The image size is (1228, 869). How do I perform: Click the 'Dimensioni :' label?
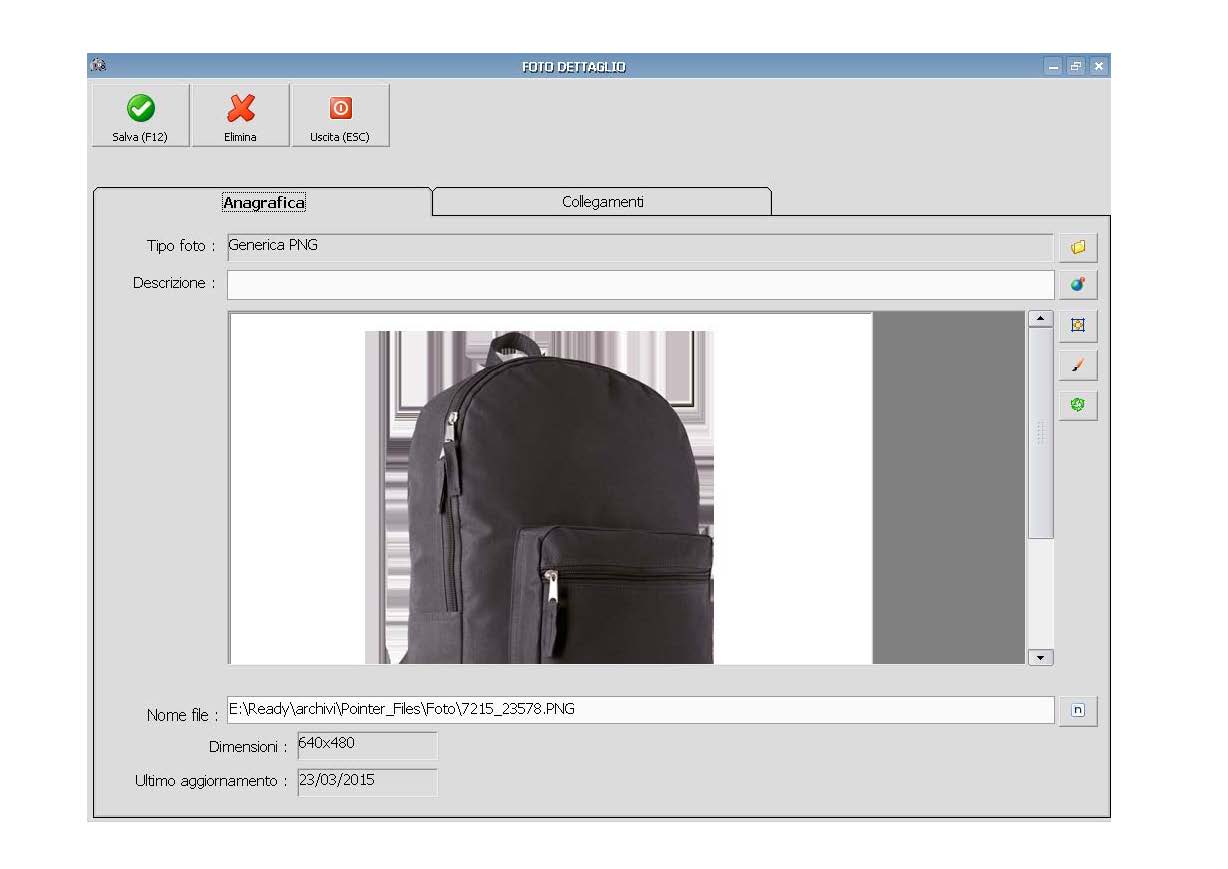248,746
